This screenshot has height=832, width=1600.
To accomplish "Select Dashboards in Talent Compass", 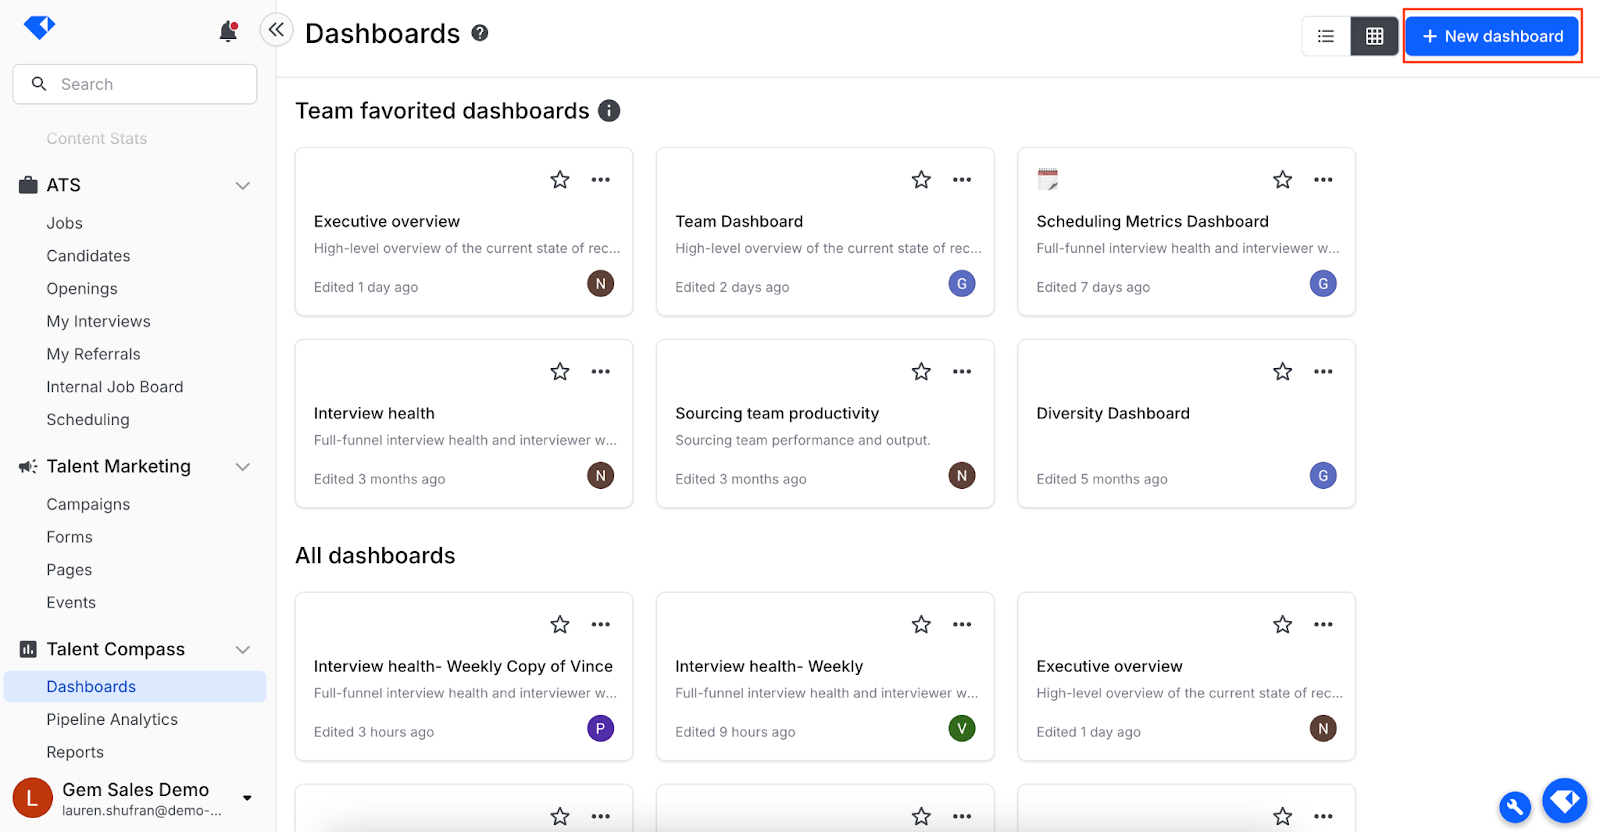I will tap(135, 687).
